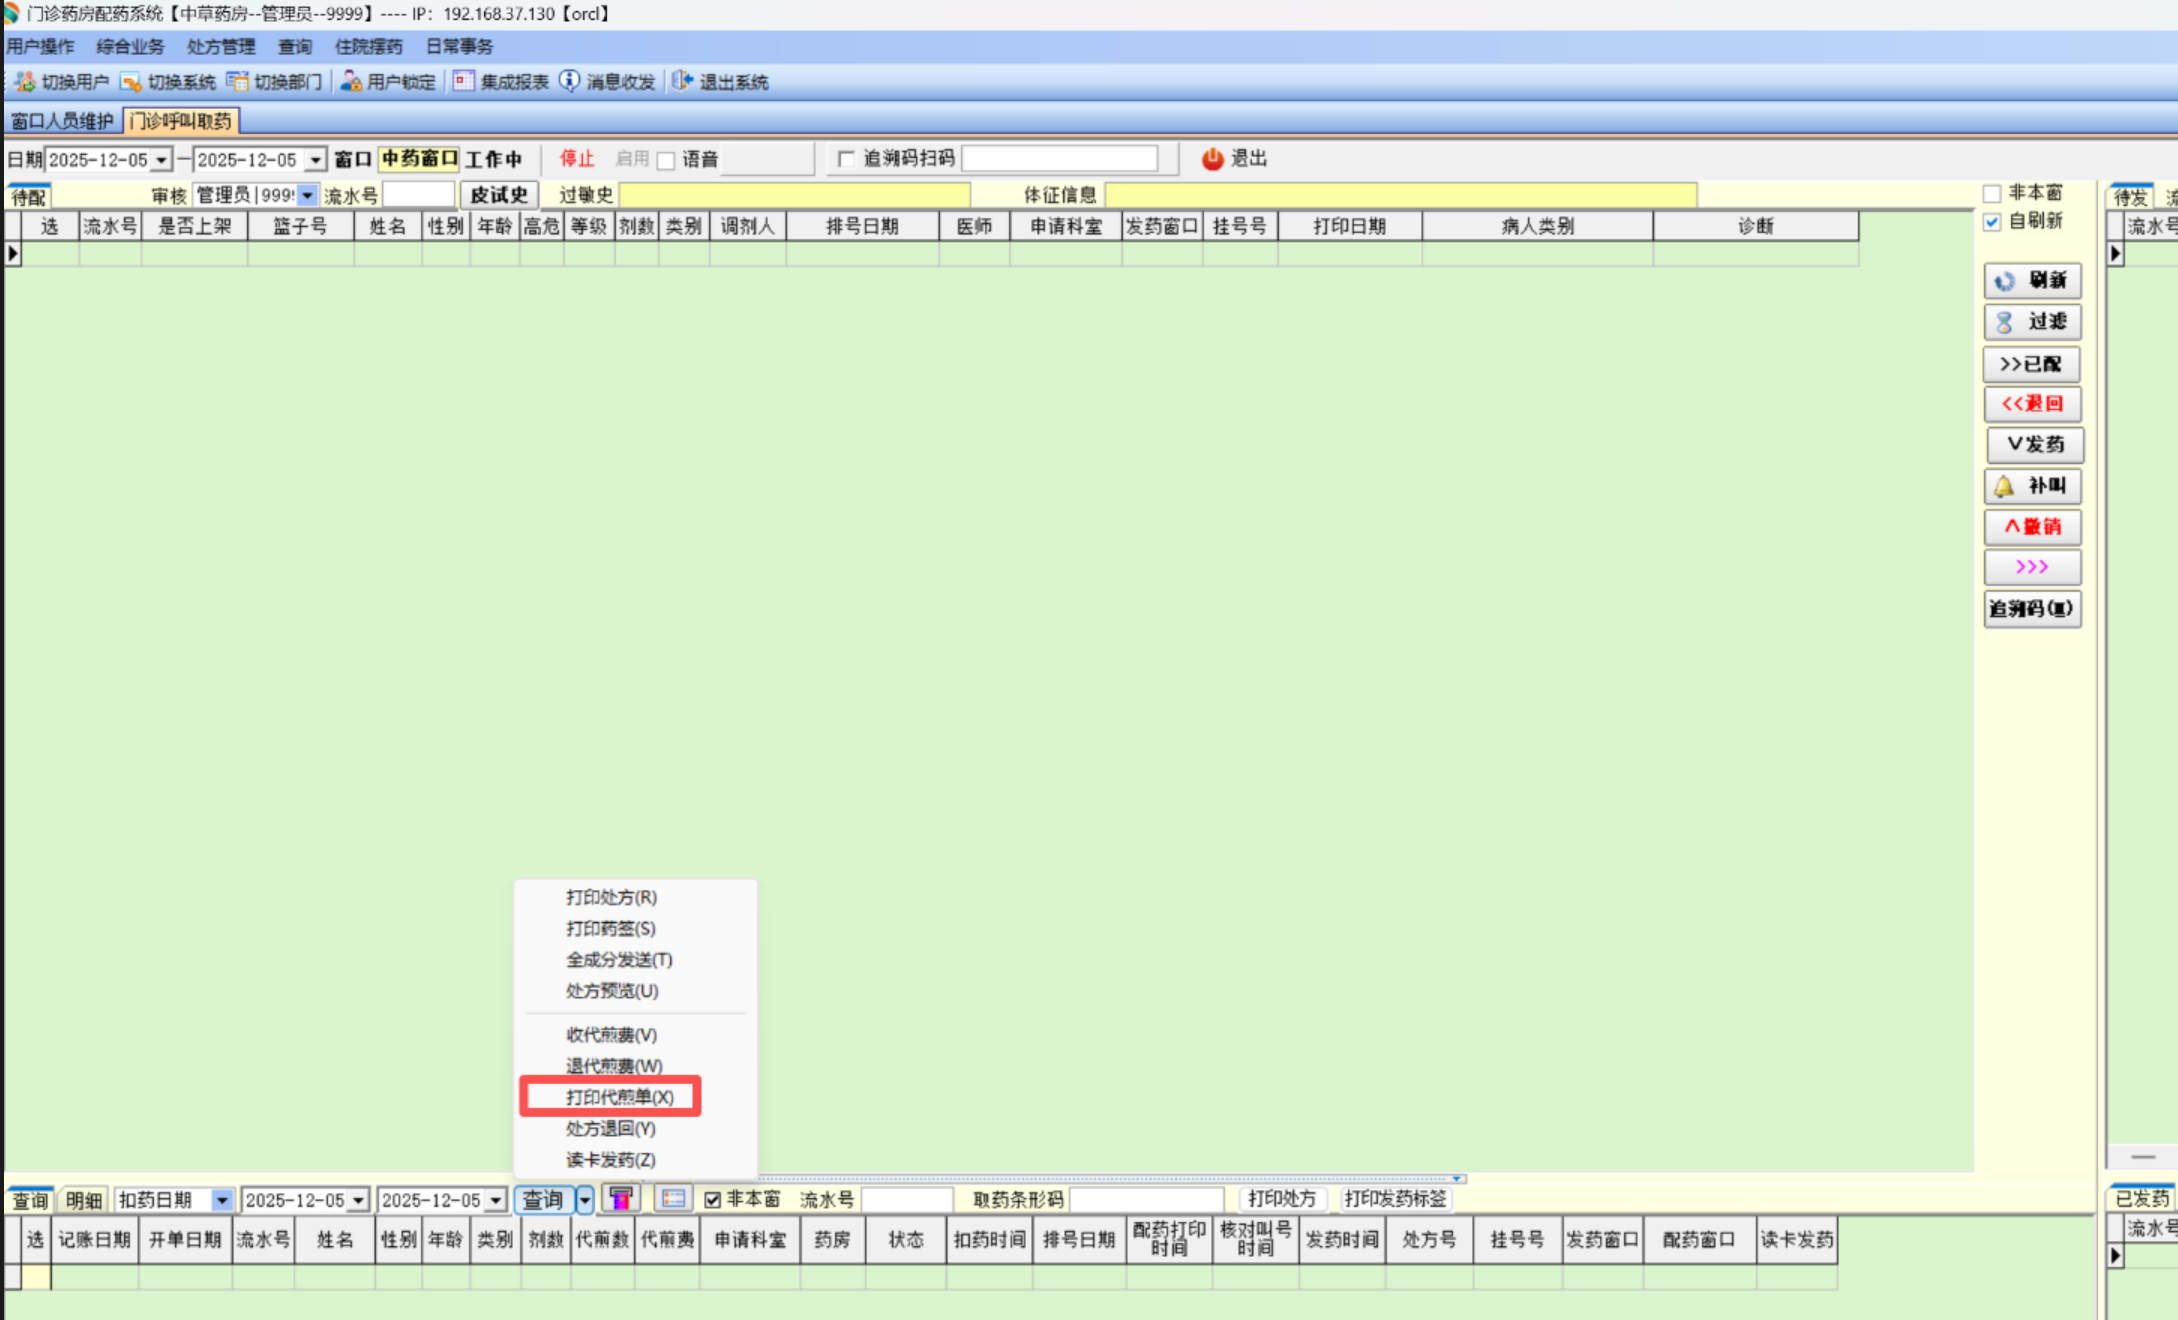Switch to 窗口人员维护 tab

62,121
